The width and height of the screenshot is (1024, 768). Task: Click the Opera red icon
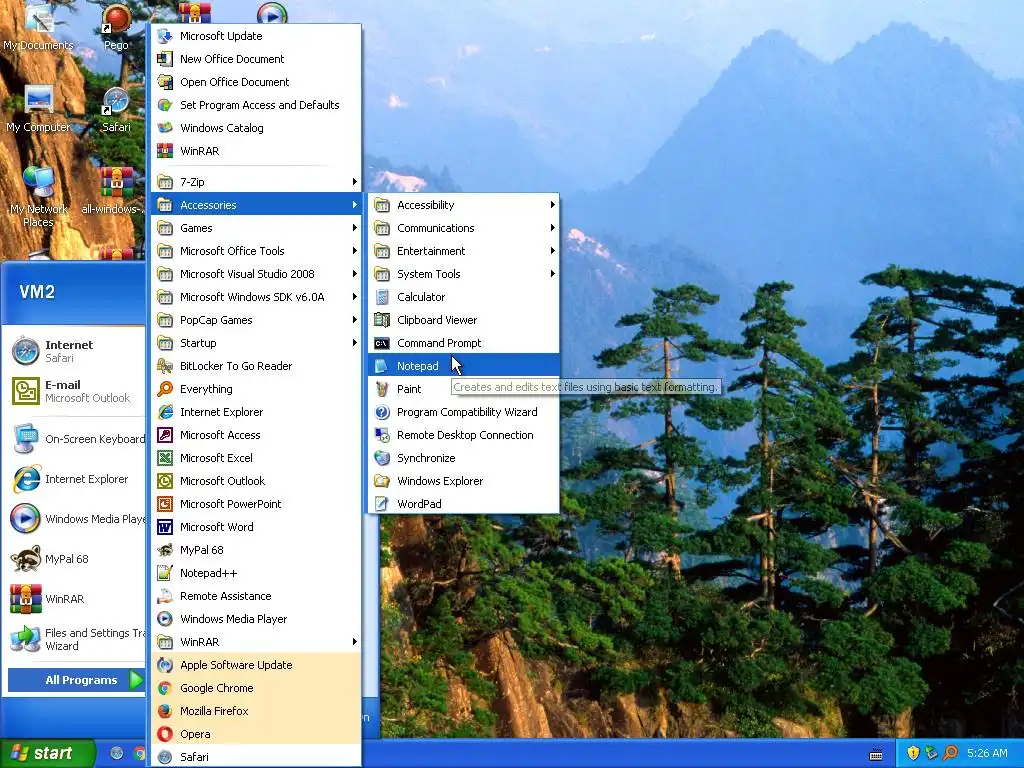pos(165,734)
